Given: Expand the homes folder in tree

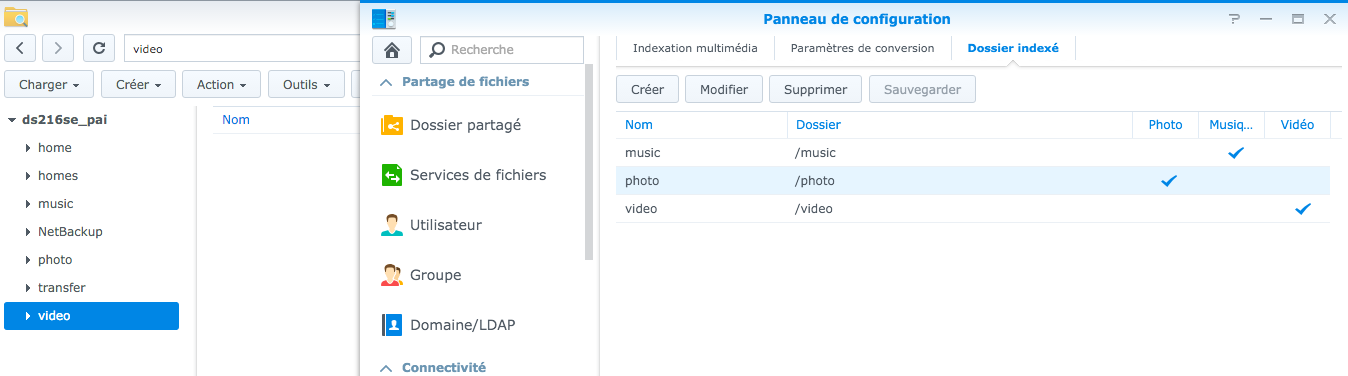Looking at the screenshot, I should pos(28,176).
